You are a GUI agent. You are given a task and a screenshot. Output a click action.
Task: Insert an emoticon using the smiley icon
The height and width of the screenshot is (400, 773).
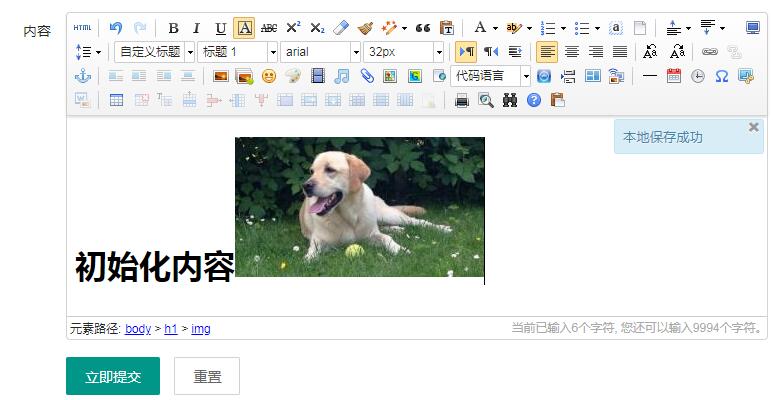(269, 76)
